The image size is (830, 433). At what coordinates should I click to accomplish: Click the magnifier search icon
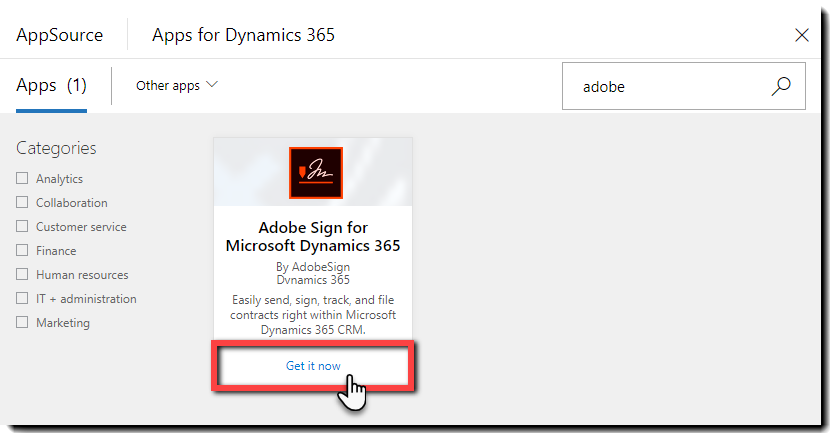(781, 86)
